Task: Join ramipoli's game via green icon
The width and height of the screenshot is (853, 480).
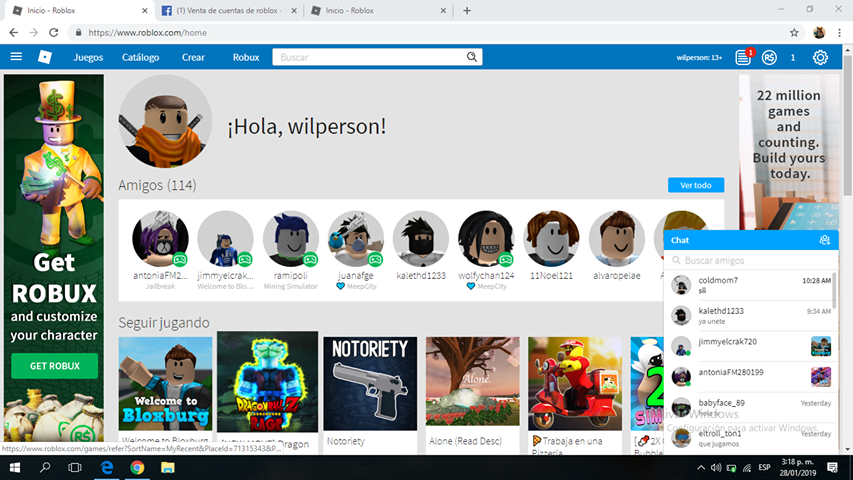Action: 311,260
